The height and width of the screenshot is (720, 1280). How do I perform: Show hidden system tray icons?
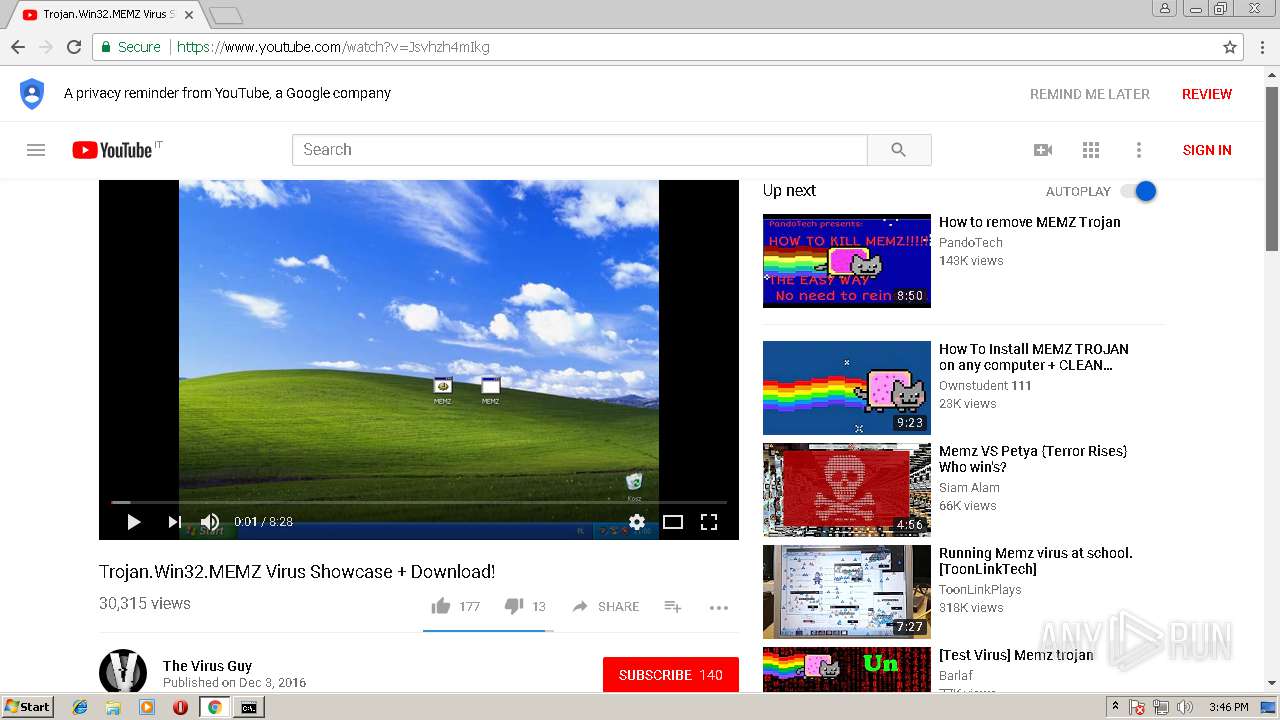pyautogui.click(x=1115, y=707)
